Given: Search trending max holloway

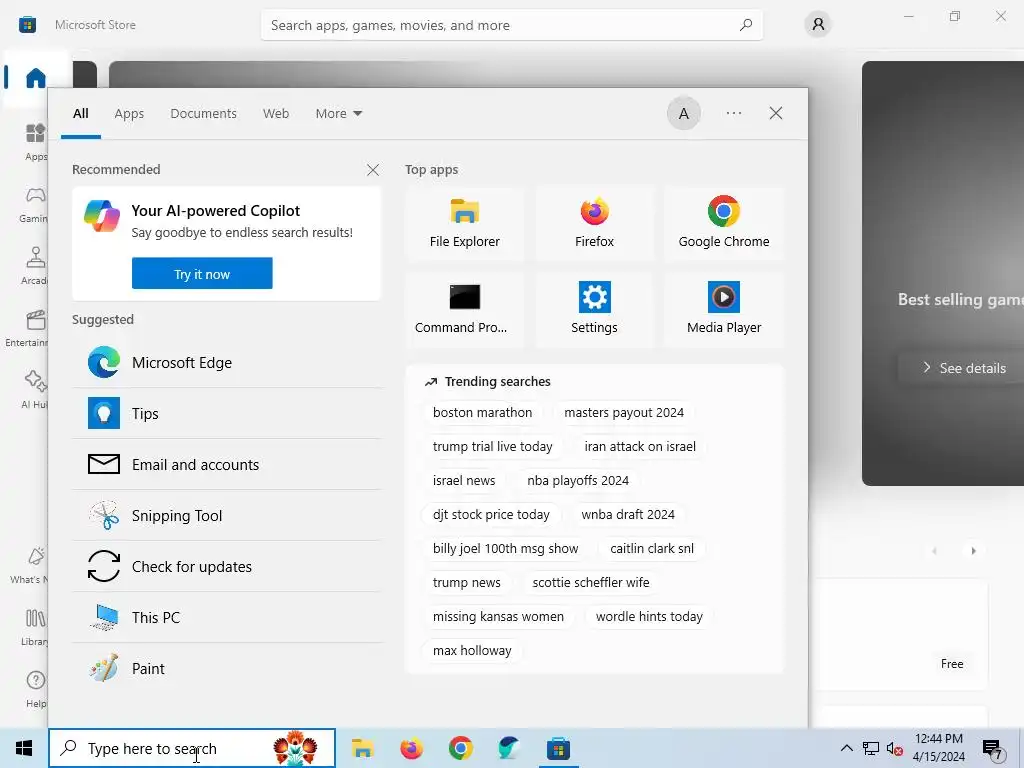Looking at the screenshot, I should click(472, 650).
